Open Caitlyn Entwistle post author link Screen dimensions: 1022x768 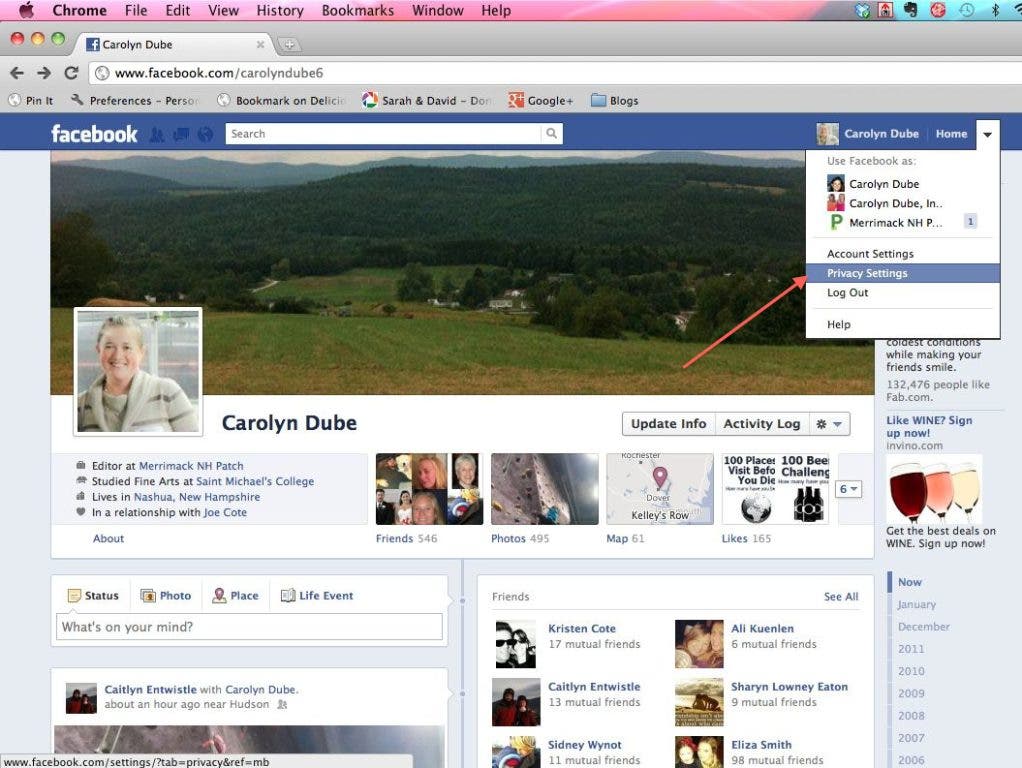(x=151, y=689)
